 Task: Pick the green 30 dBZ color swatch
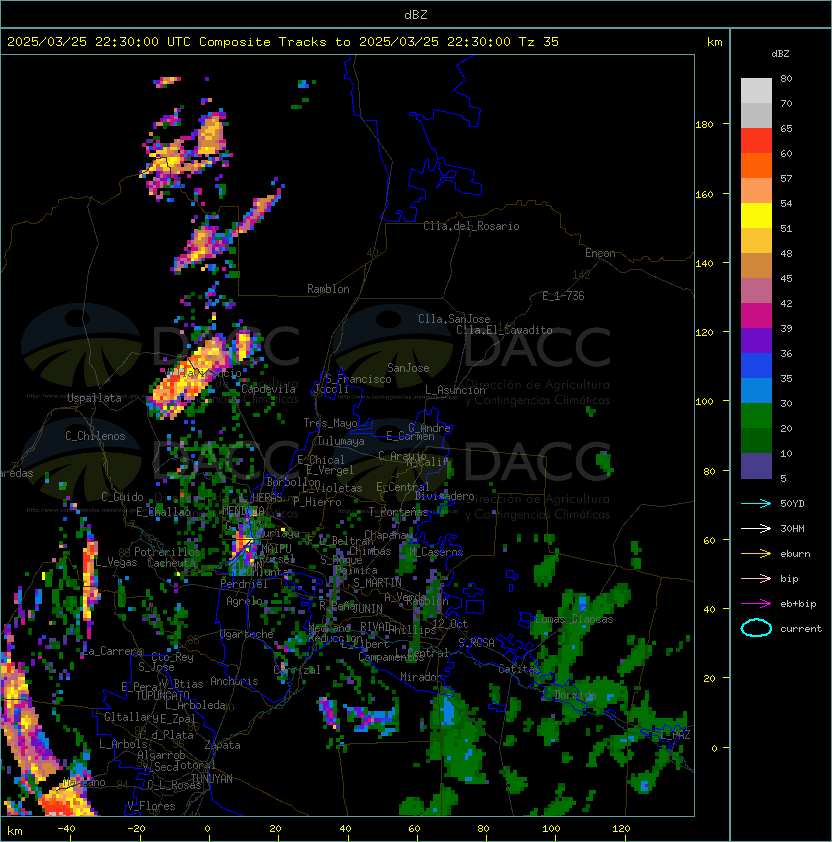756,416
